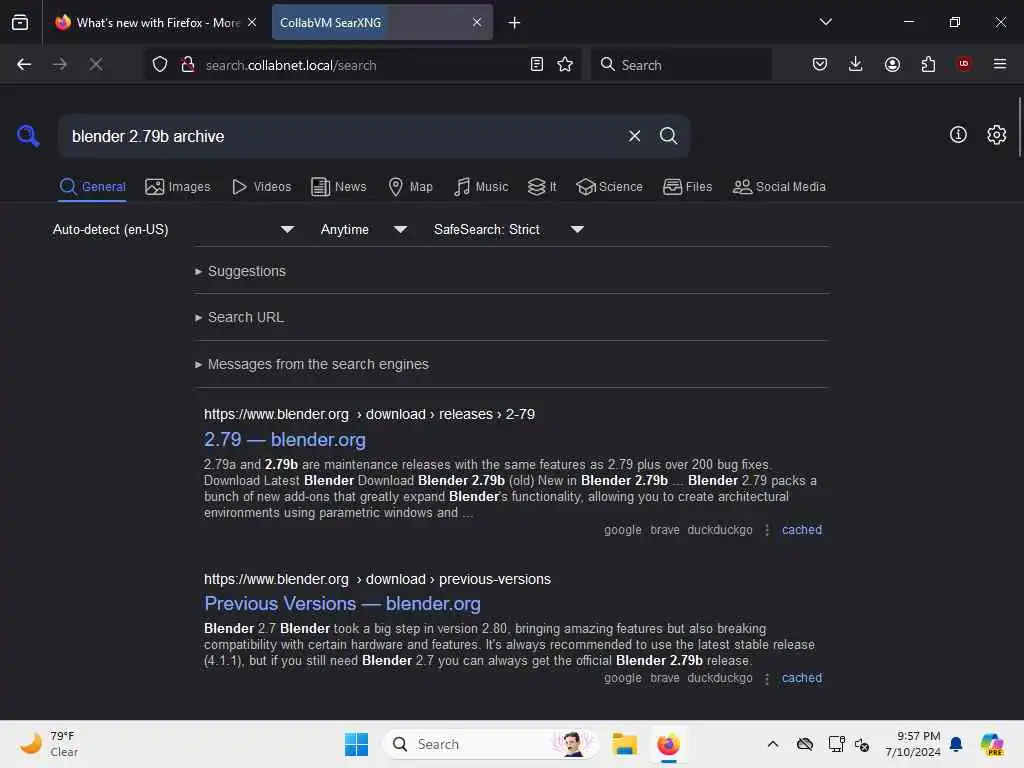Image resolution: width=1024 pixels, height=768 pixels.
Task: Expand the Suggestions section
Action: pos(240,271)
